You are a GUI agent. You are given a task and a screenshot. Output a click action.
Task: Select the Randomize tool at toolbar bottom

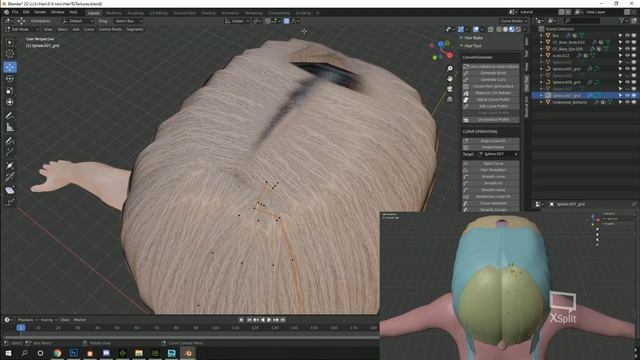pos(10,202)
